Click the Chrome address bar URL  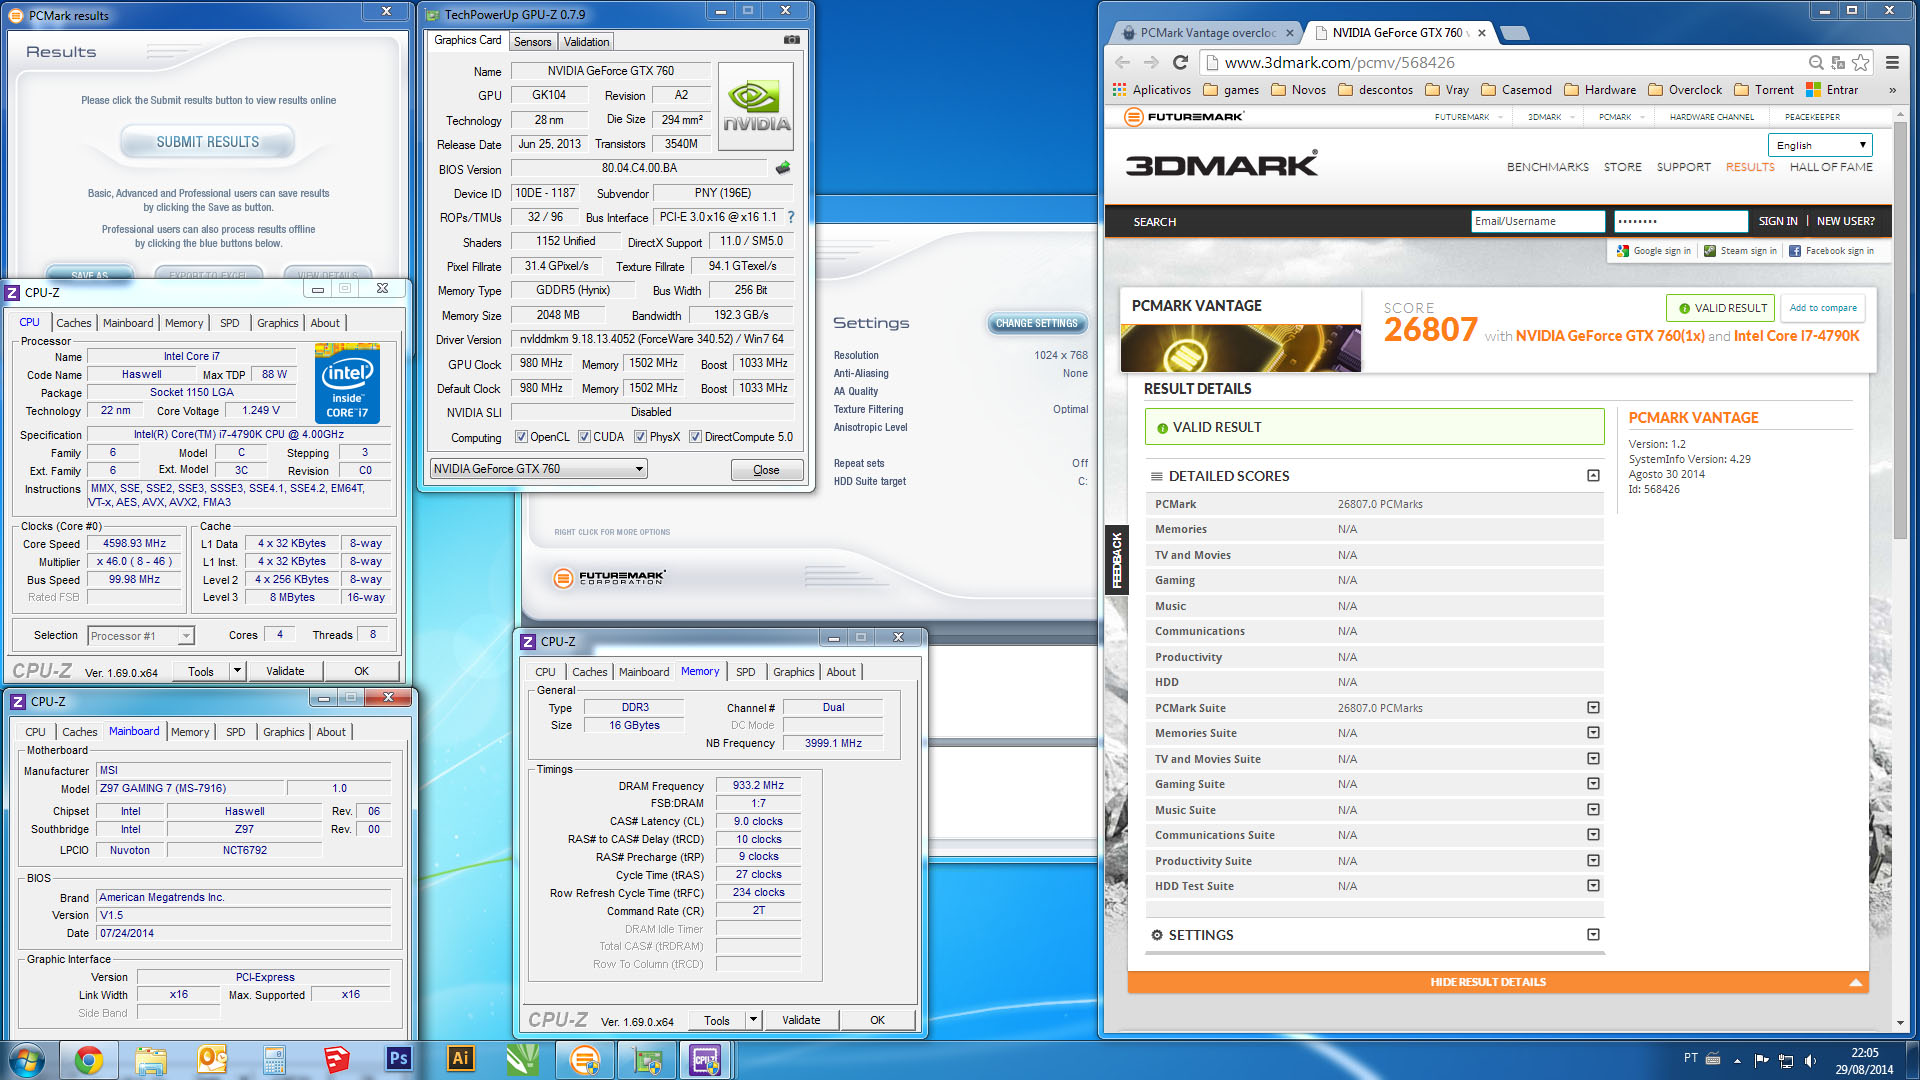(x=1340, y=62)
